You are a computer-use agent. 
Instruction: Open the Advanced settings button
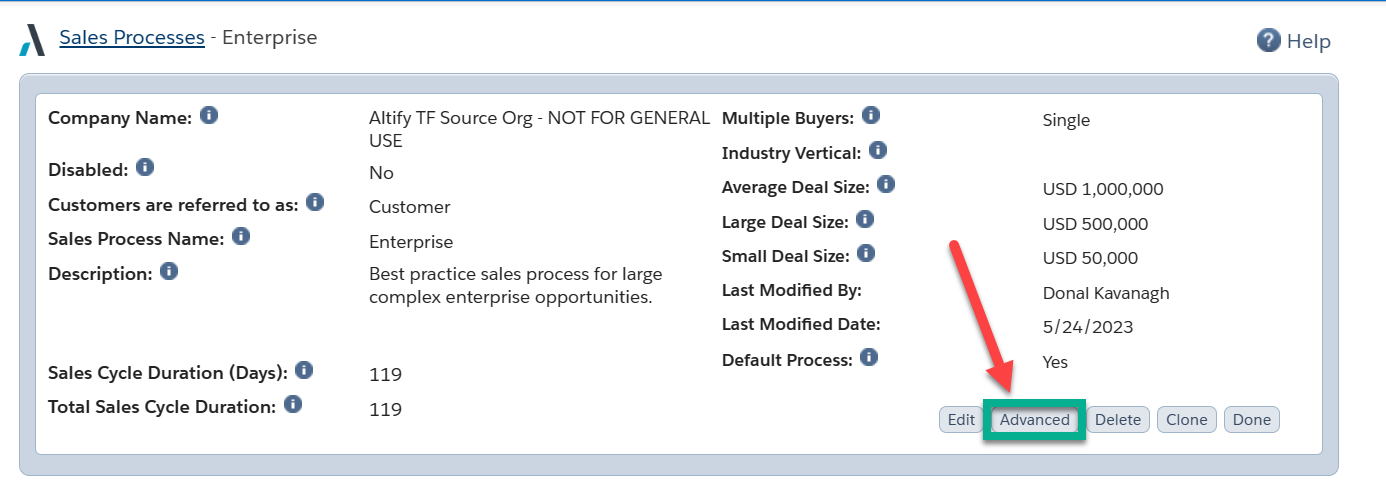(x=1035, y=420)
